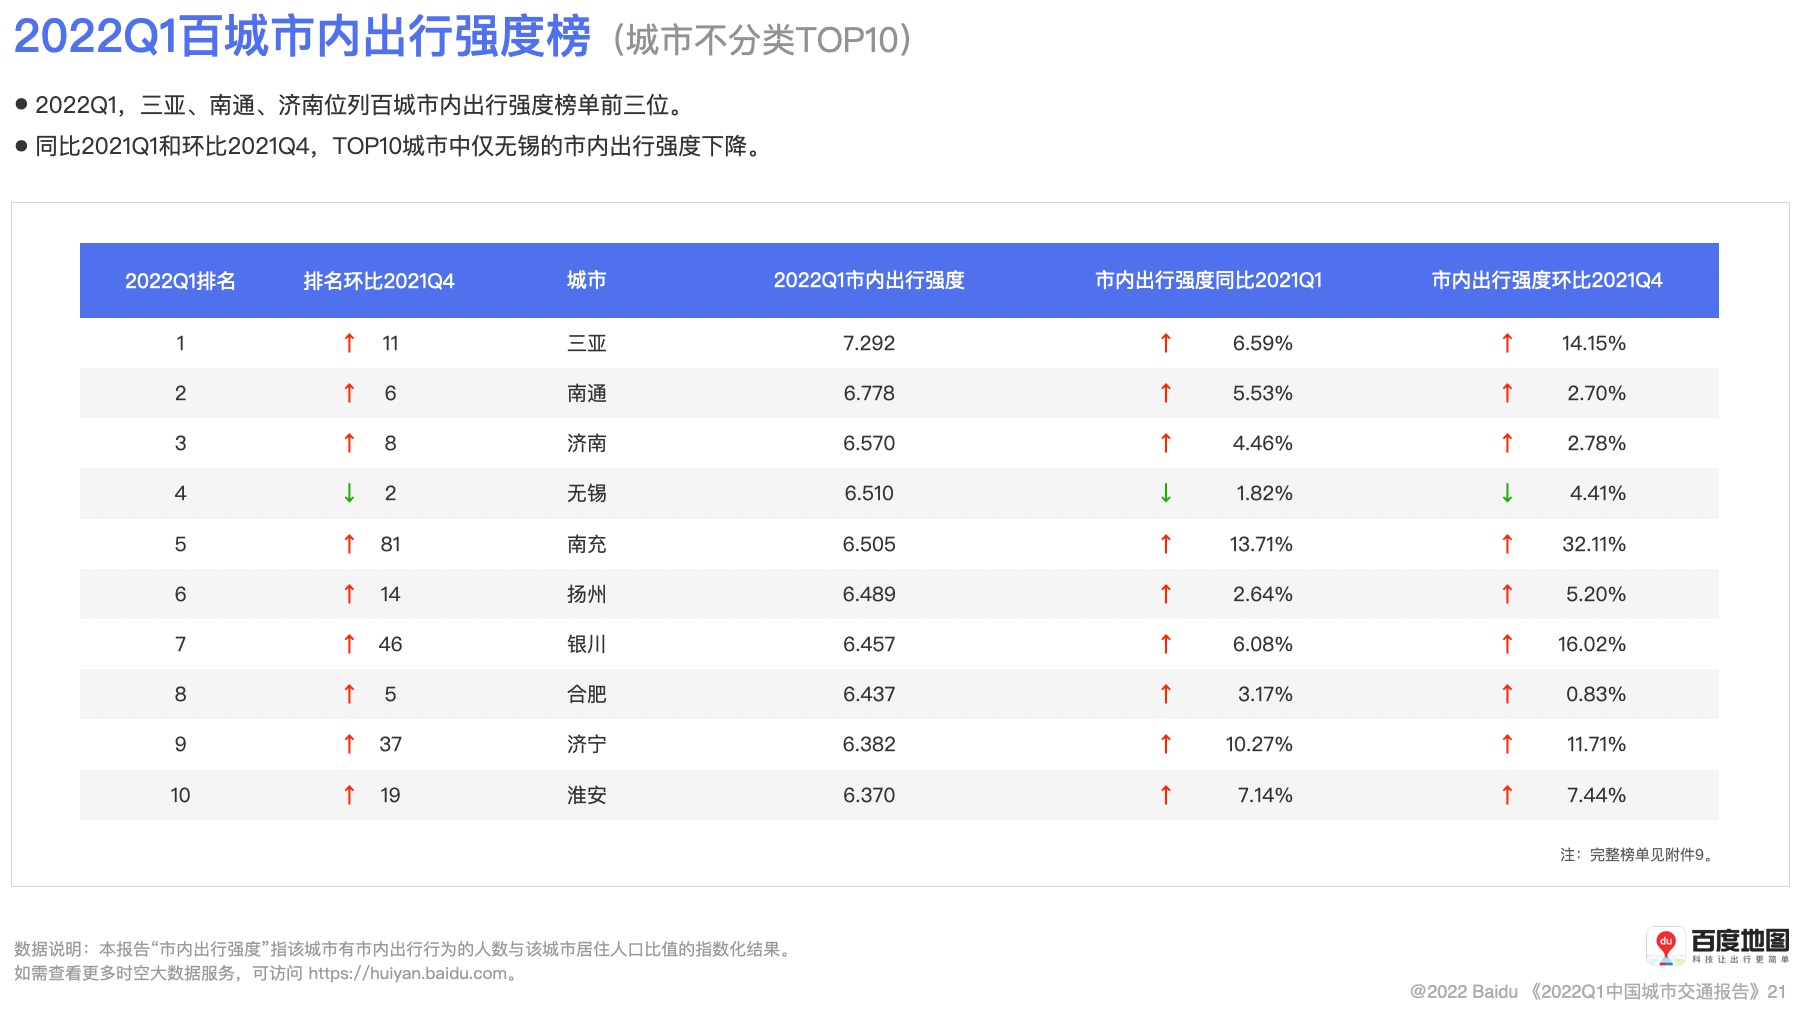This screenshot has width=1800, height=1016.
Task: Click quarter-over-quarter value 2.78%
Action: pos(1597,443)
